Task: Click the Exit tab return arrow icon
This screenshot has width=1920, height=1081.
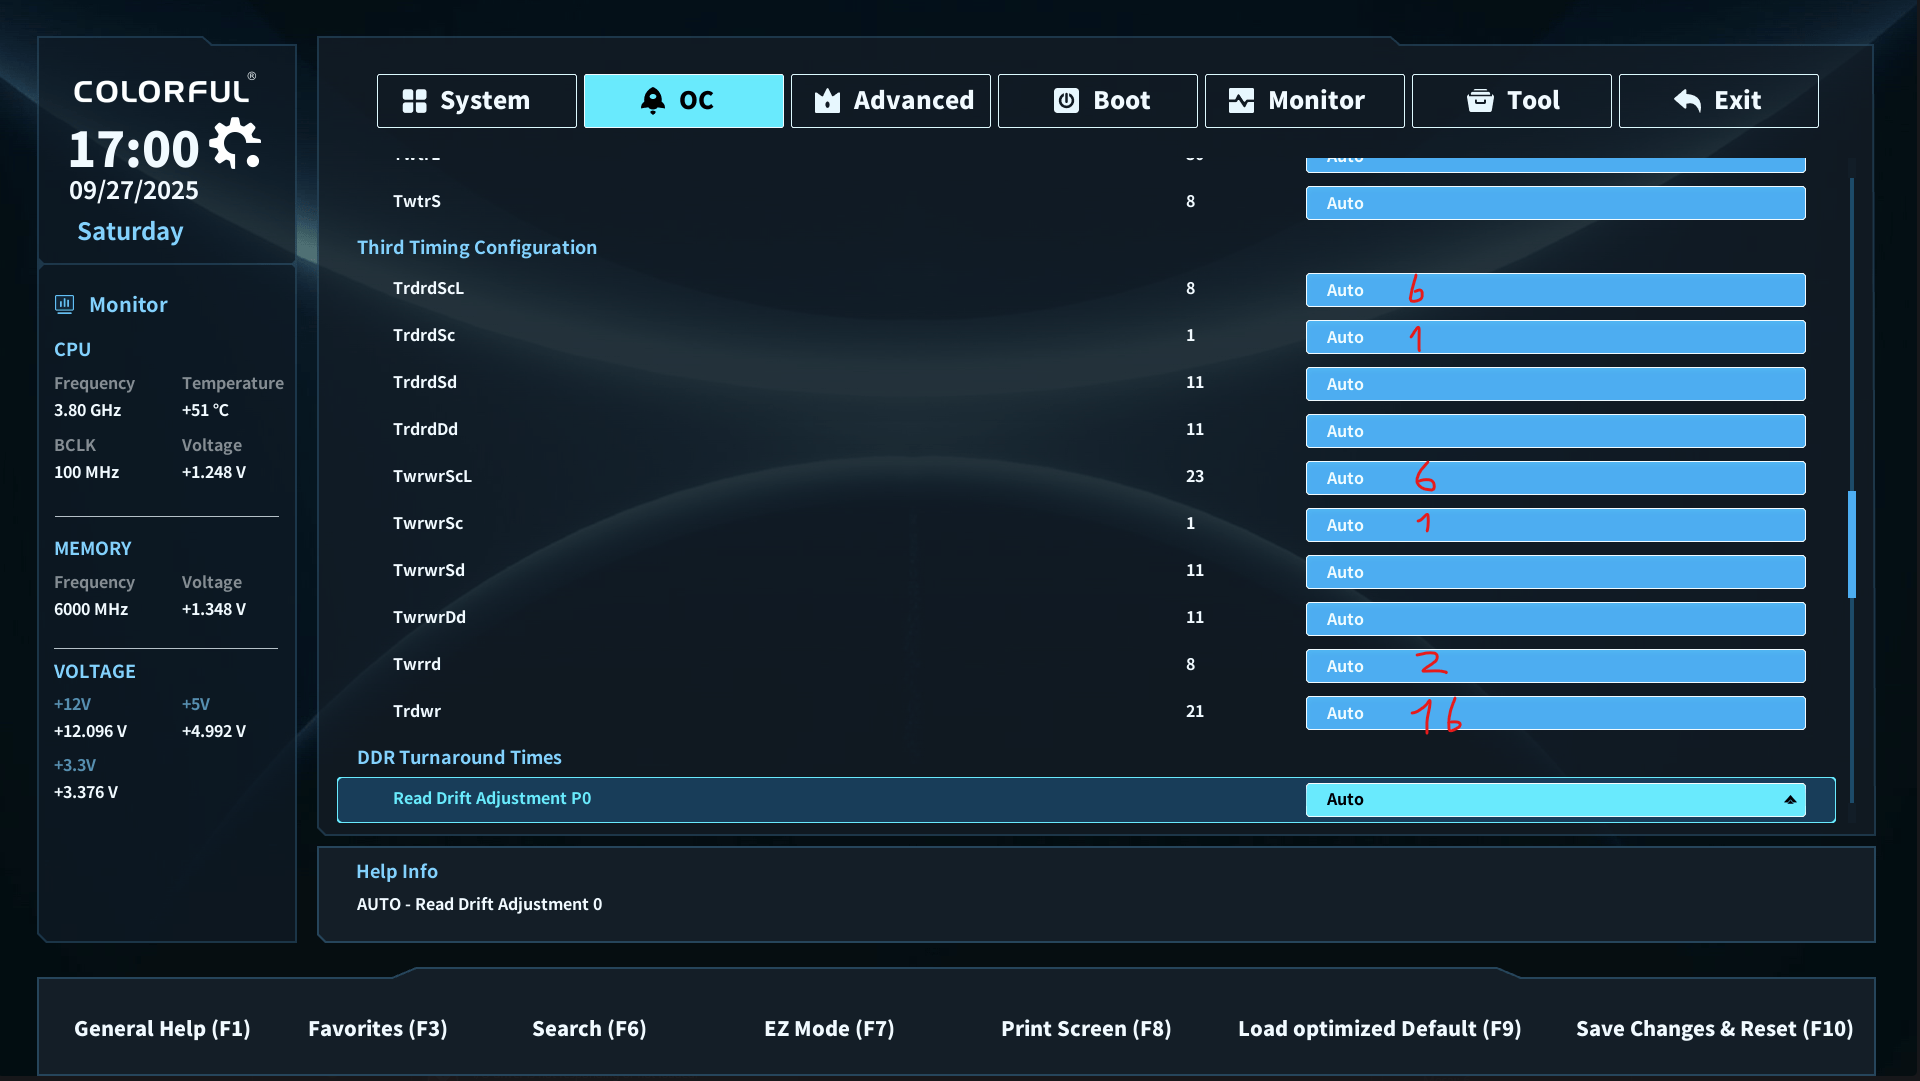Action: [x=1688, y=101]
